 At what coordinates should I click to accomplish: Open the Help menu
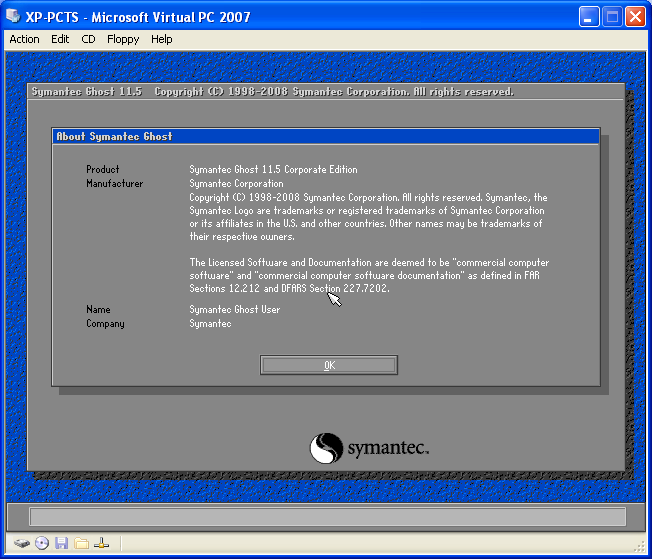click(x=161, y=39)
